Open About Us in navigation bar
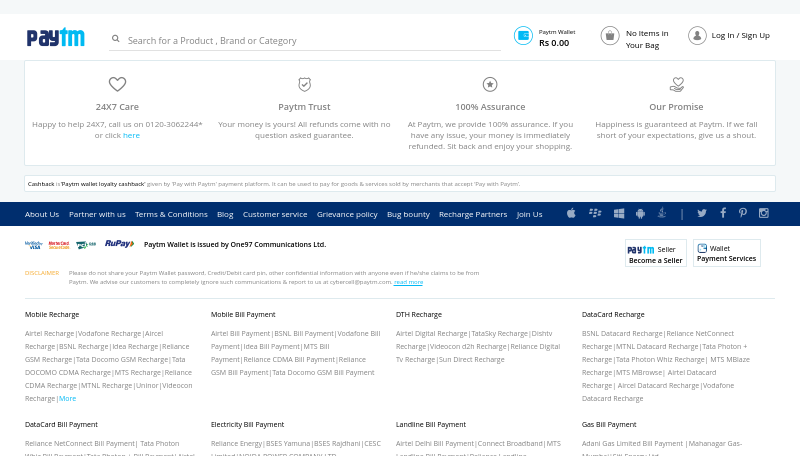This screenshot has height=456, width=800. click(x=42, y=214)
